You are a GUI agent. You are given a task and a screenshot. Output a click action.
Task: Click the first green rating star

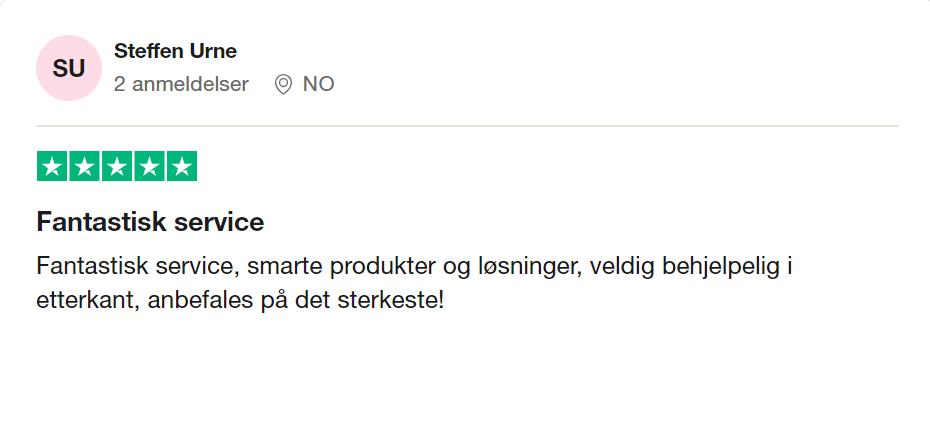(52, 166)
